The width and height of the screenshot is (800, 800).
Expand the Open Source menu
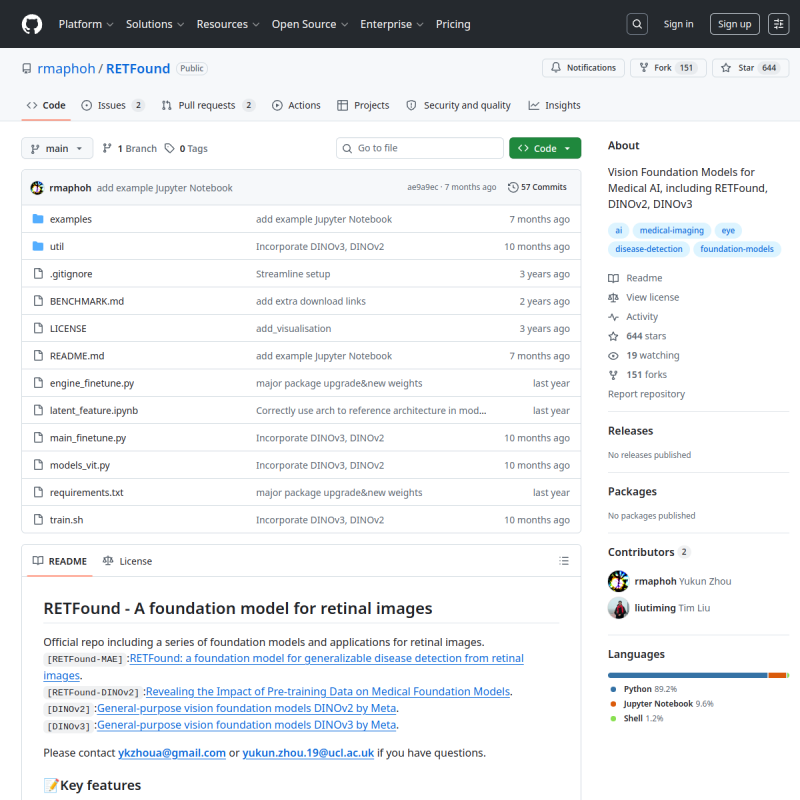point(310,24)
